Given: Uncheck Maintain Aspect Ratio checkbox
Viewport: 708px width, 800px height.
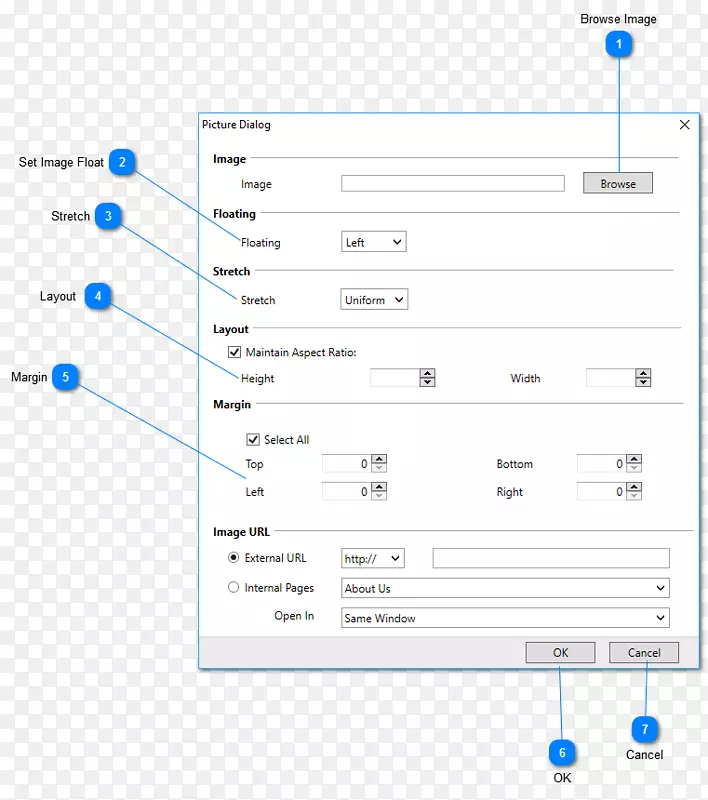Looking at the screenshot, I should click(x=235, y=352).
